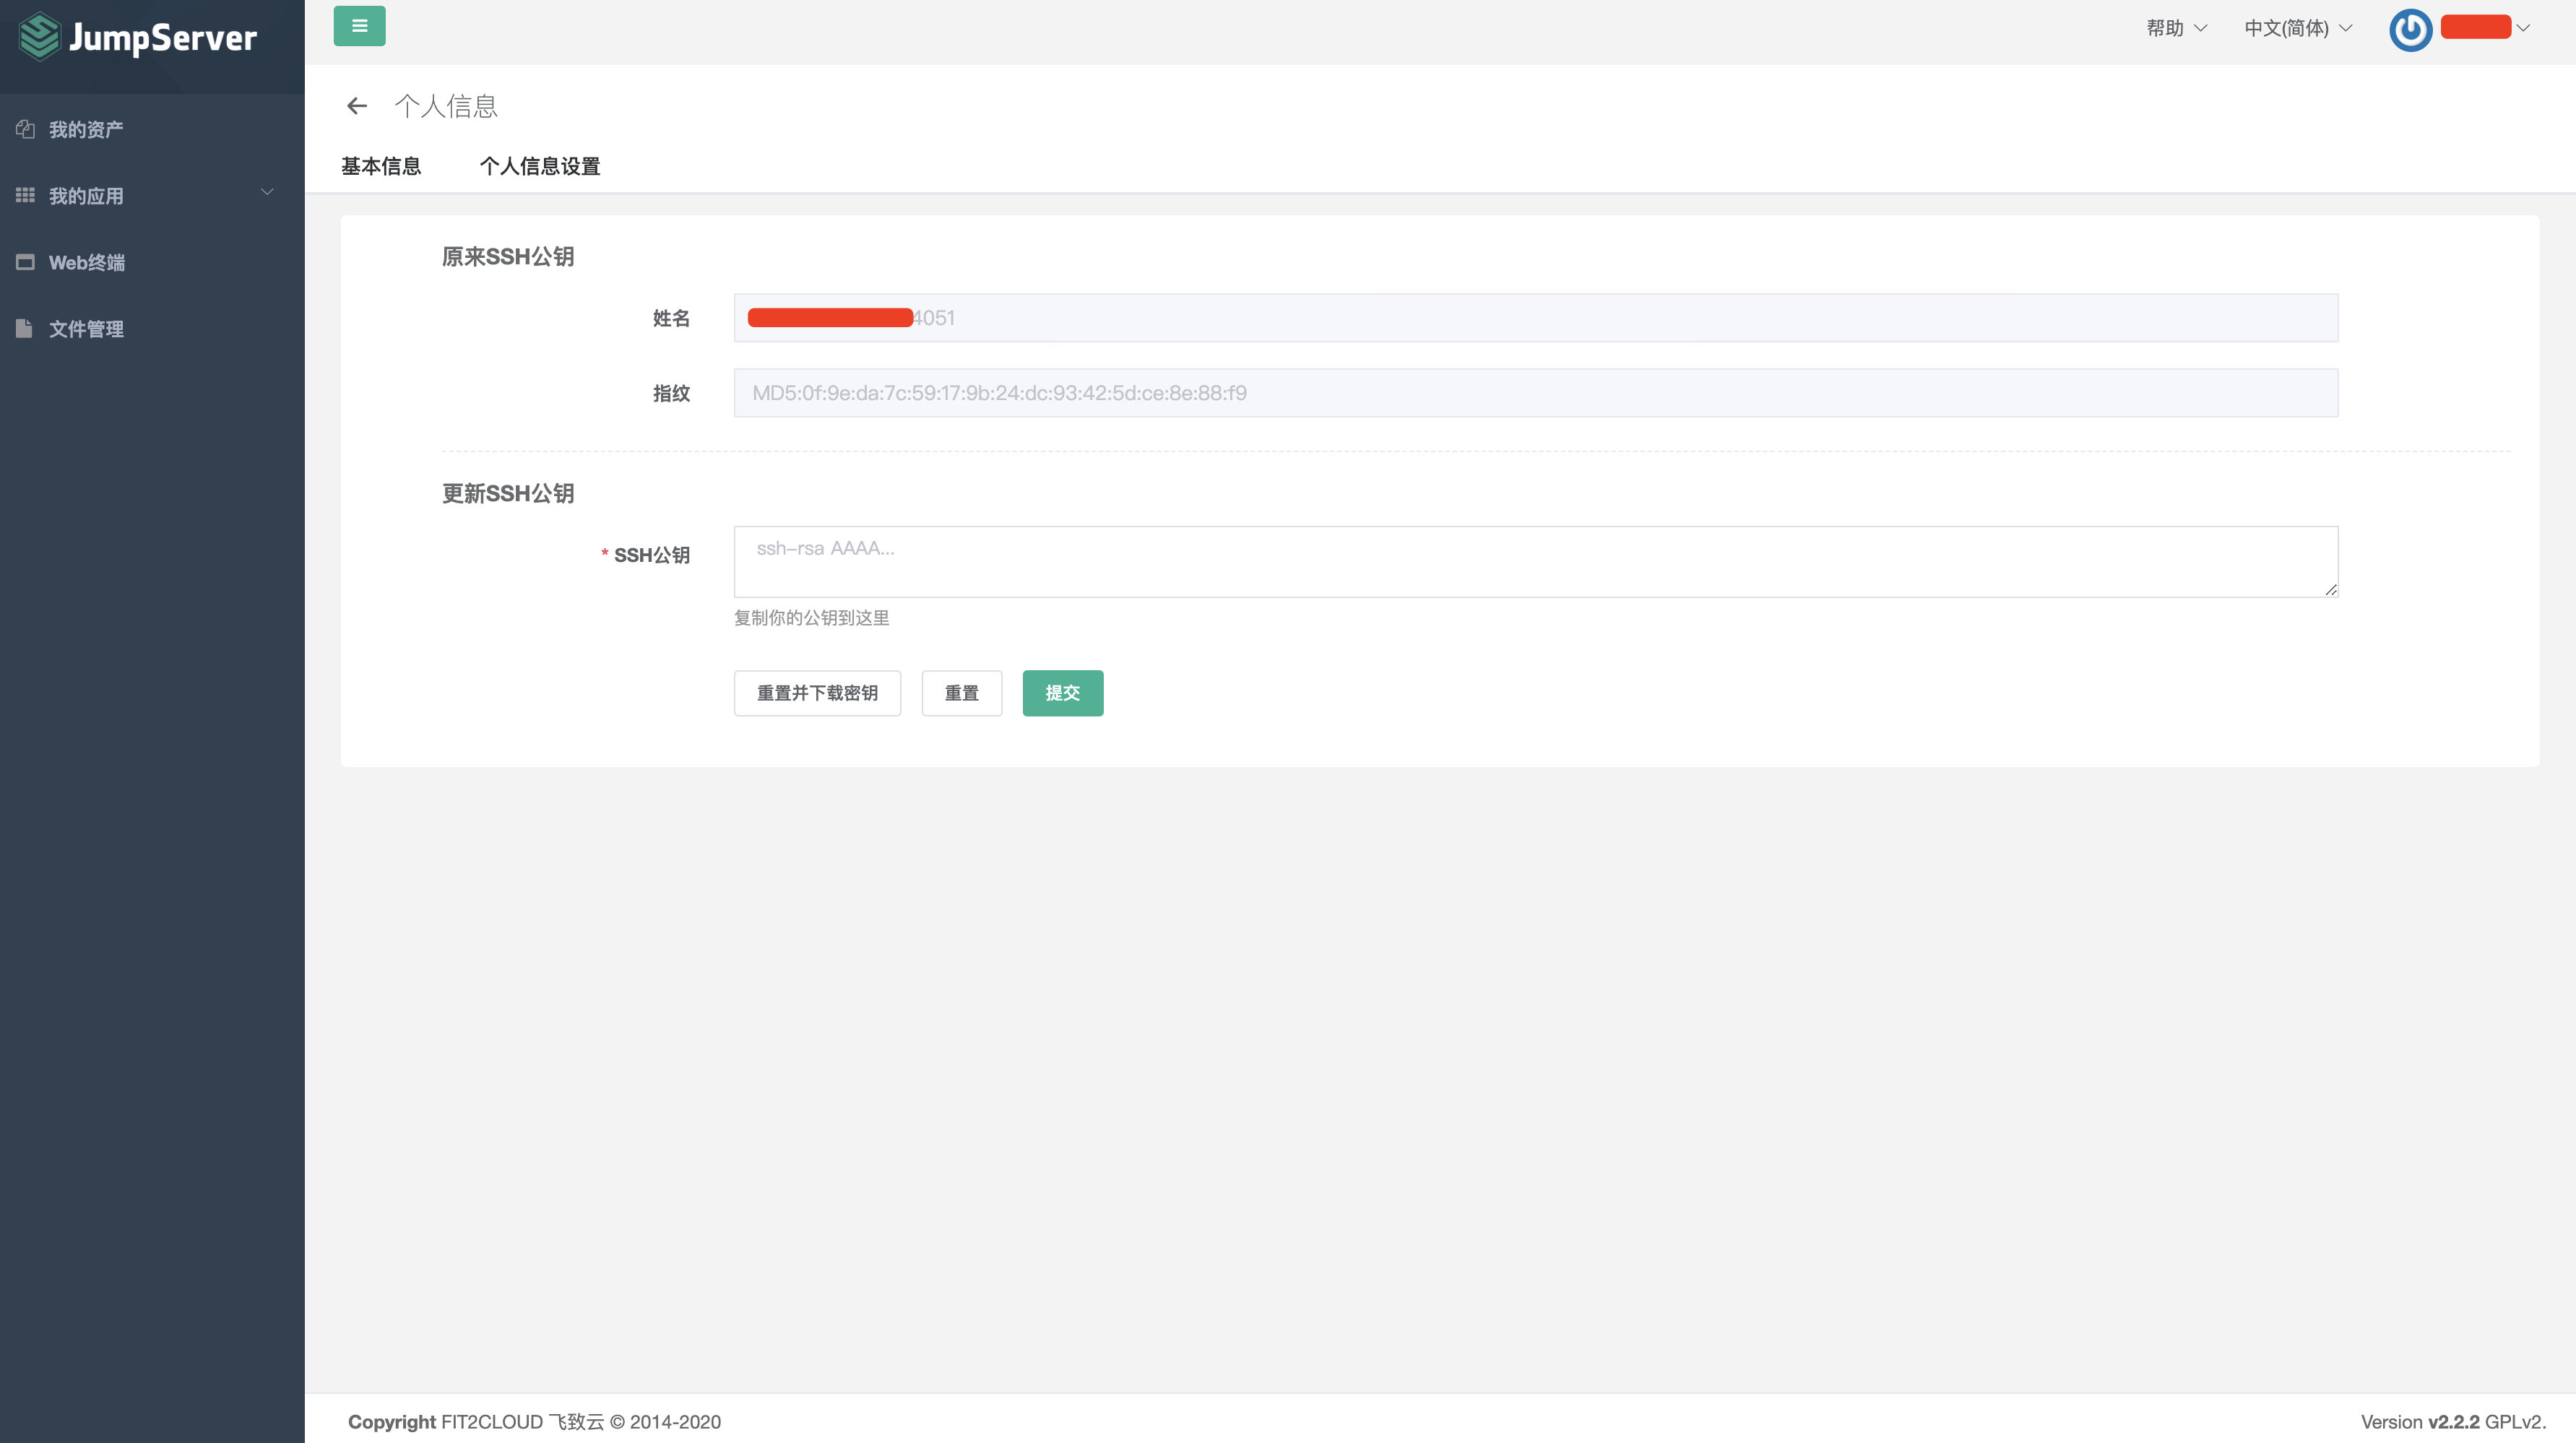Click 重置并下载密钥 to reset and download key

tap(817, 693)
